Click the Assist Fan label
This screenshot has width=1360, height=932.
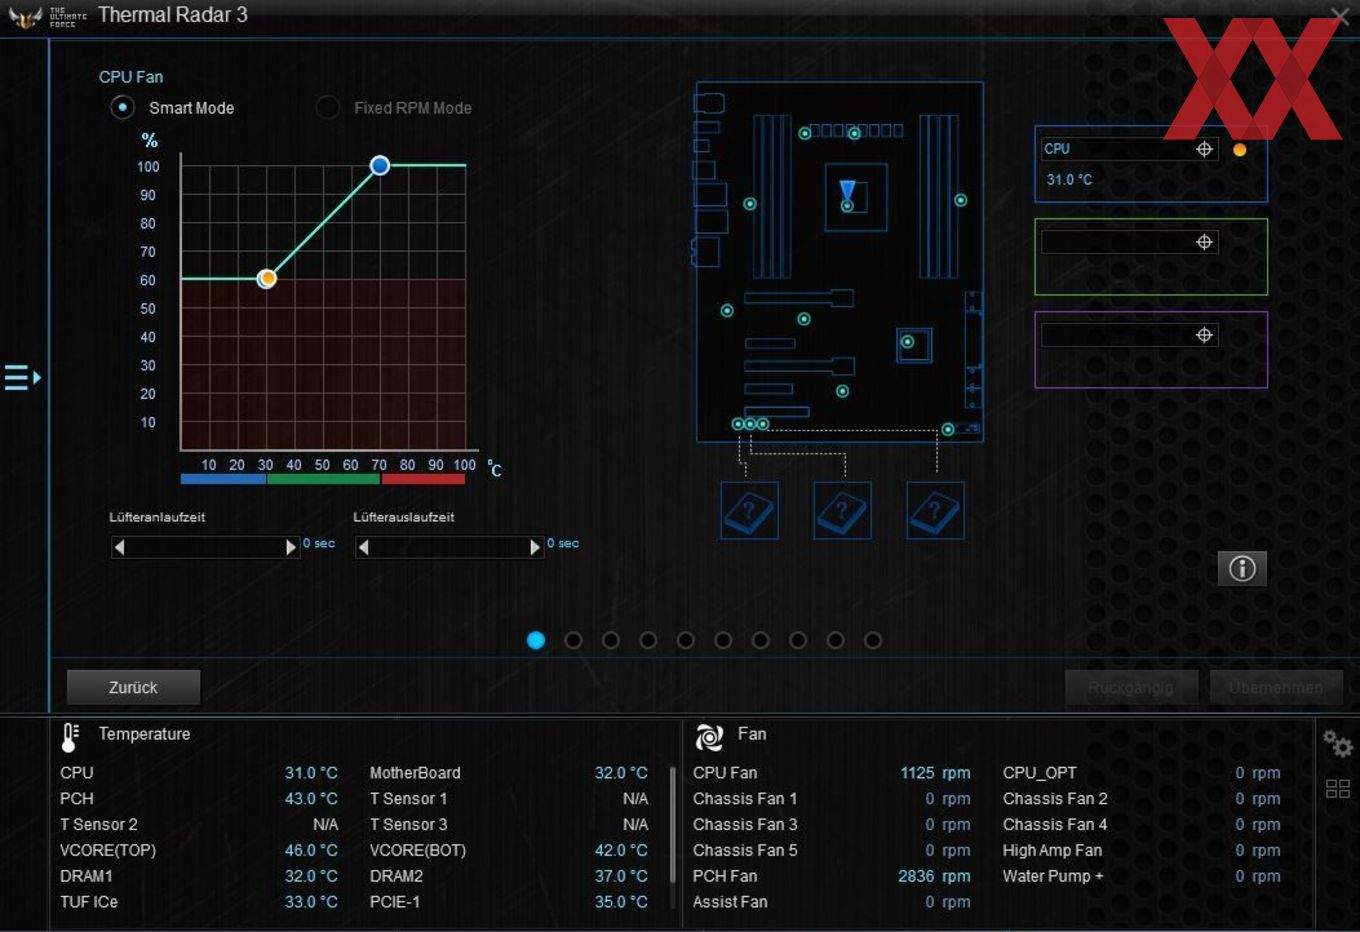click(x=730, y=902)
